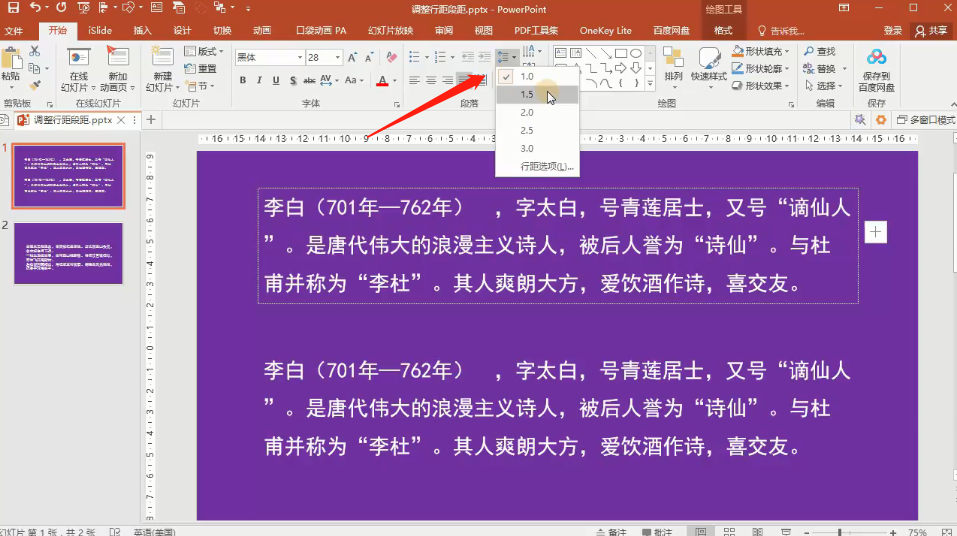
Task: Decrease font size with small A icon
Action: click(x=369, y=57)
